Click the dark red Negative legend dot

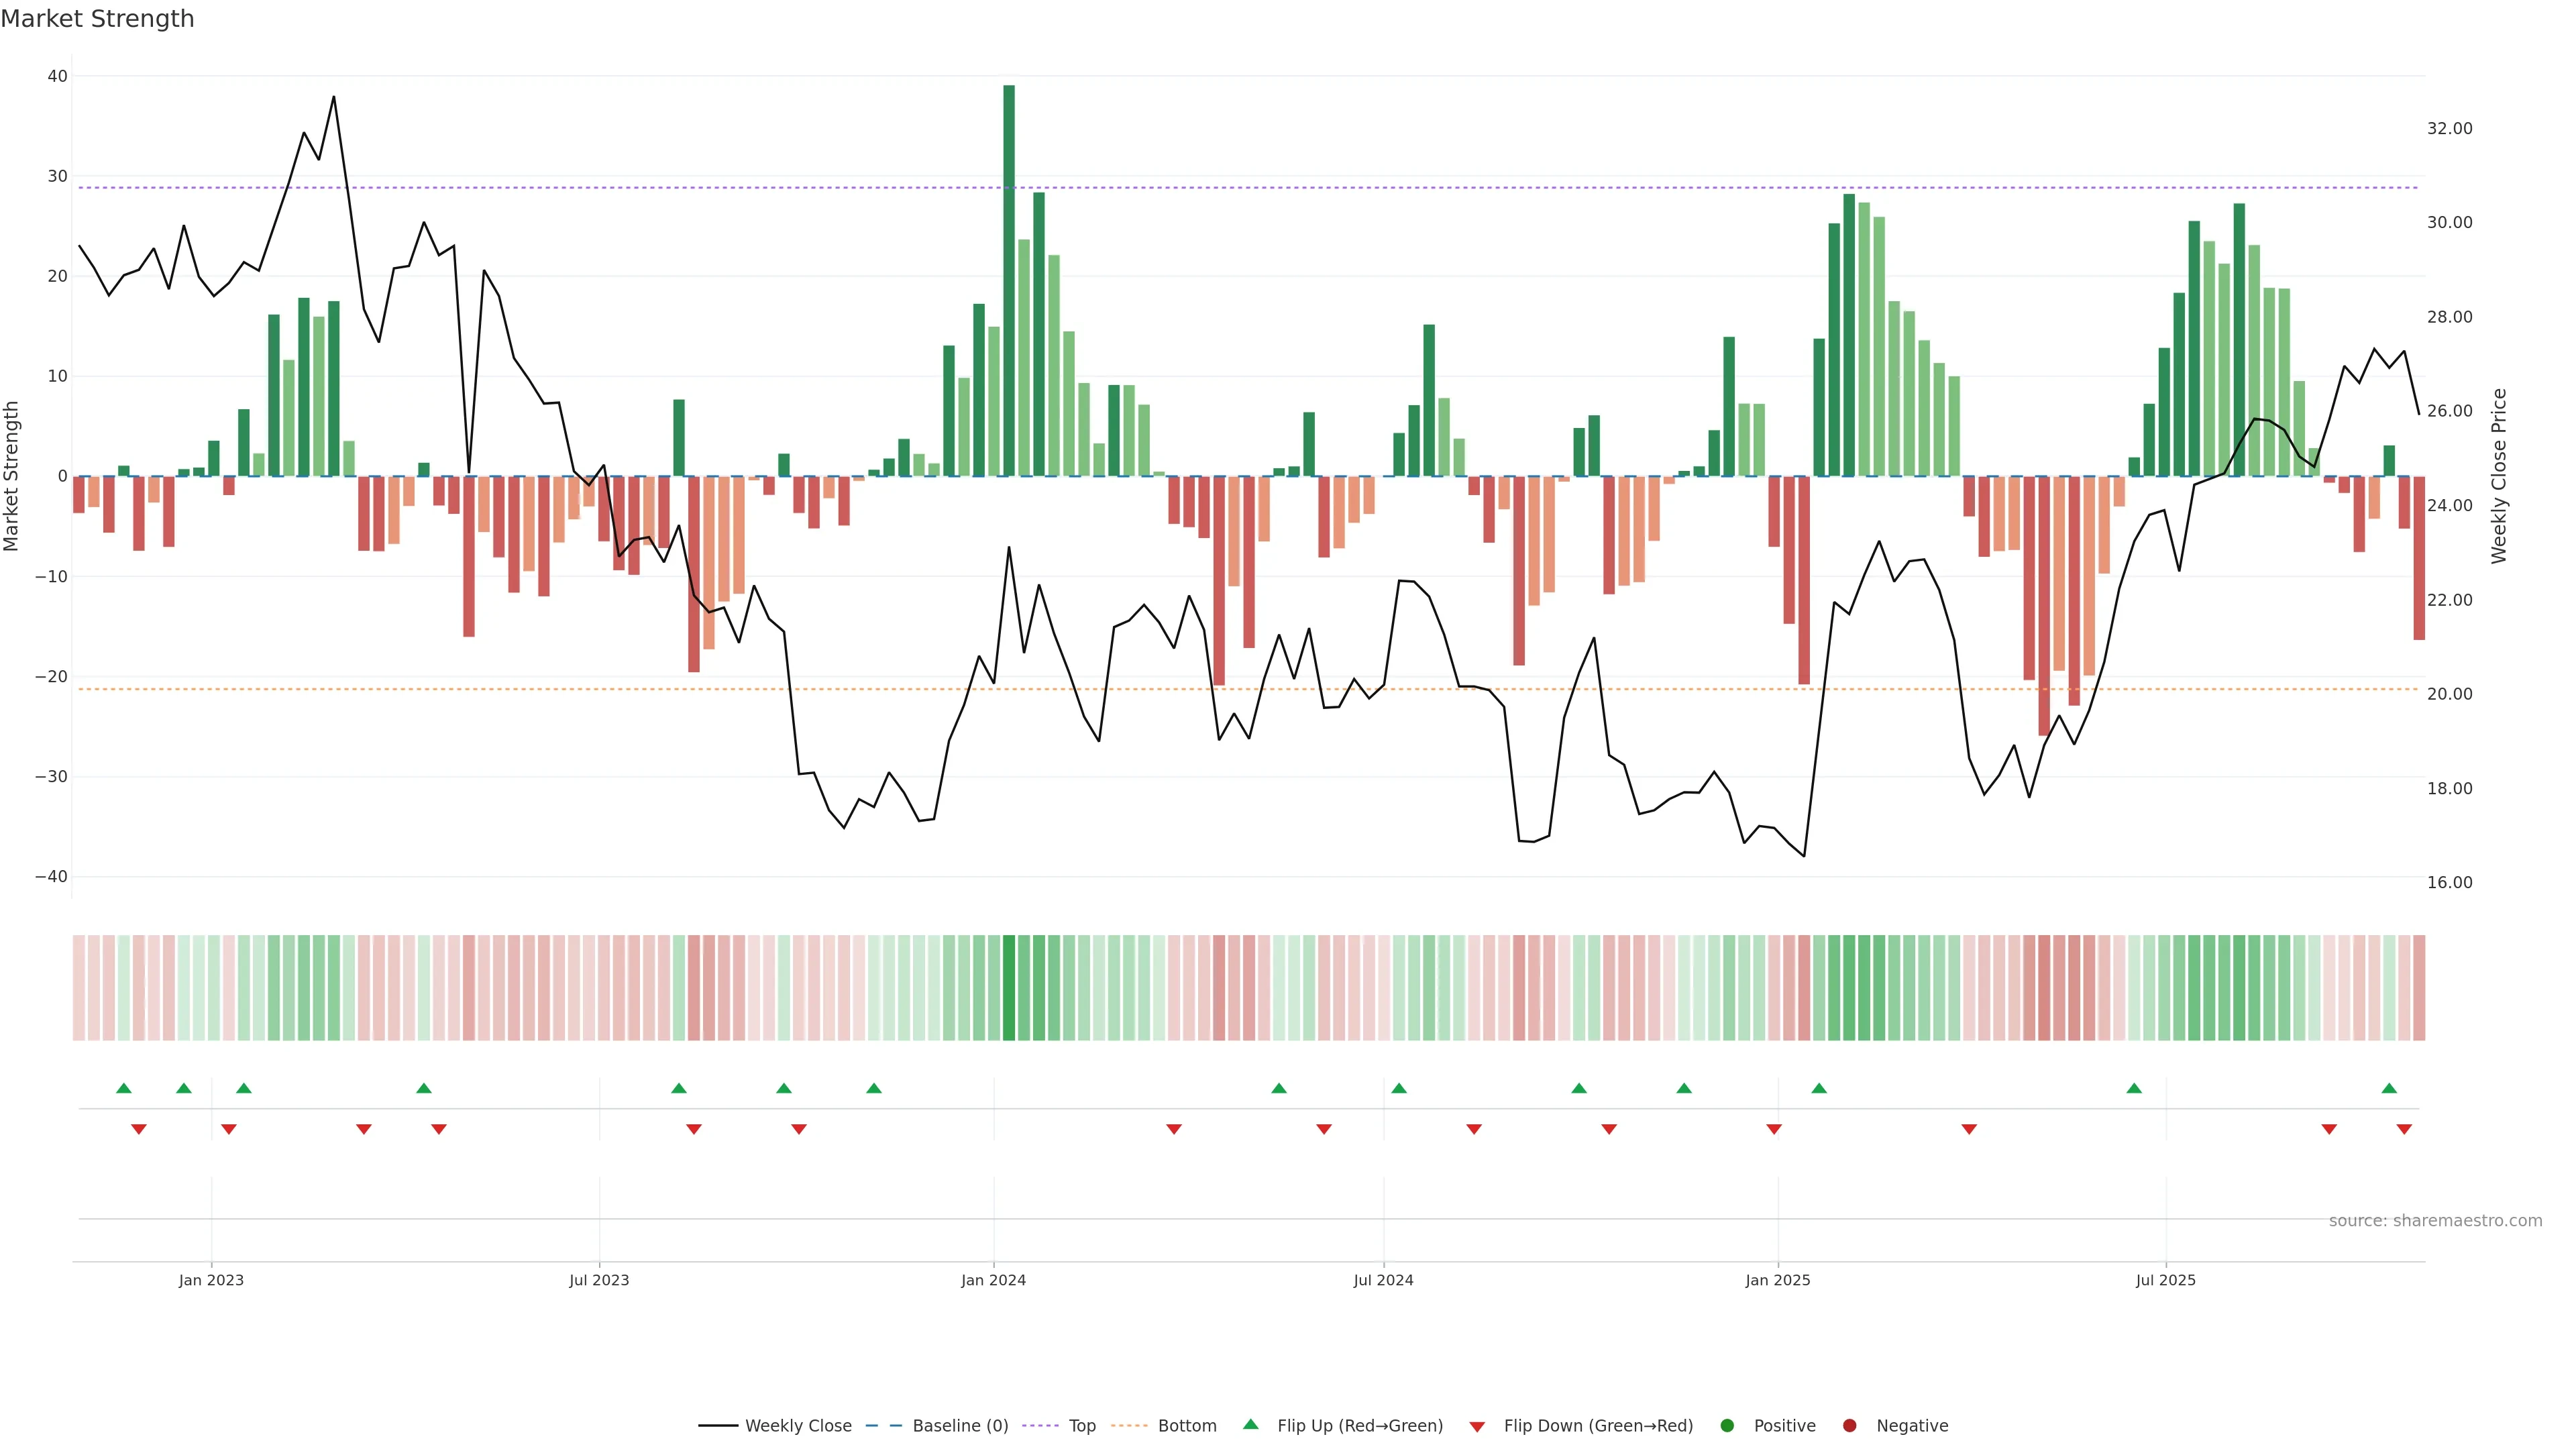1849,1425
